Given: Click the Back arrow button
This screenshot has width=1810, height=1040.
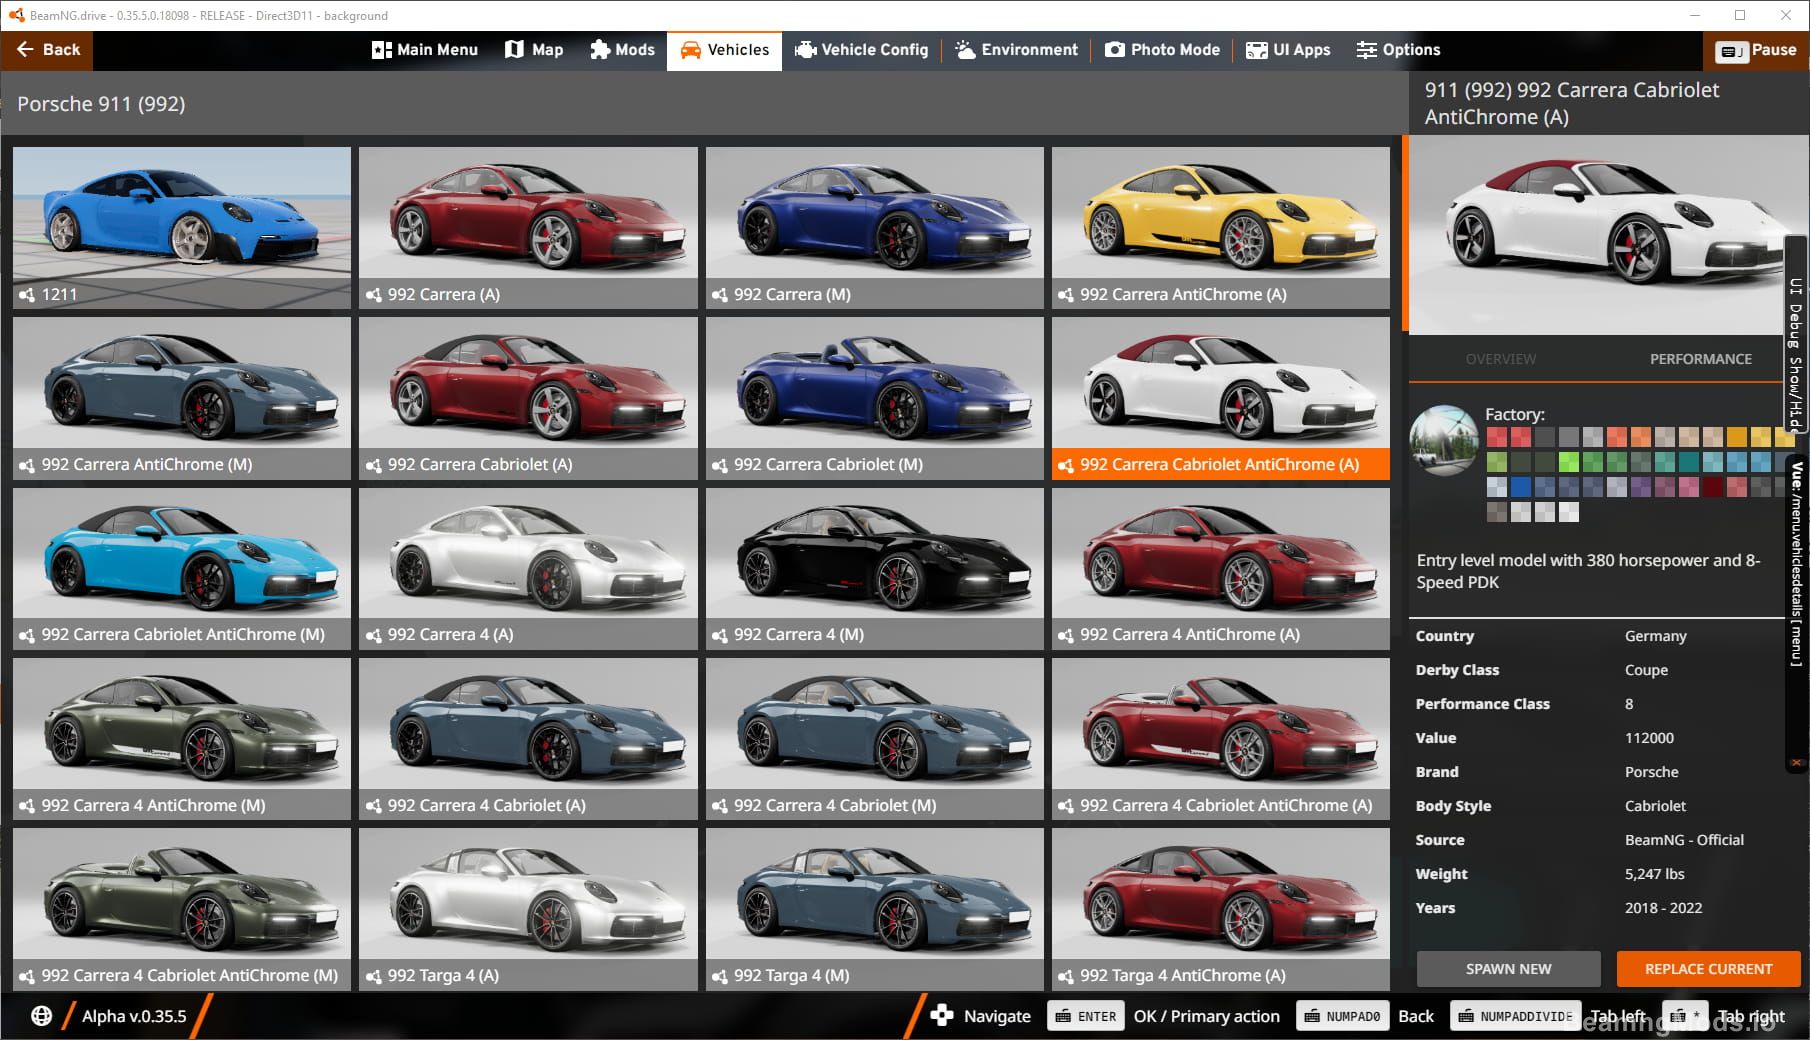Looking at the screenshot, I should click(x=47, y=49).
